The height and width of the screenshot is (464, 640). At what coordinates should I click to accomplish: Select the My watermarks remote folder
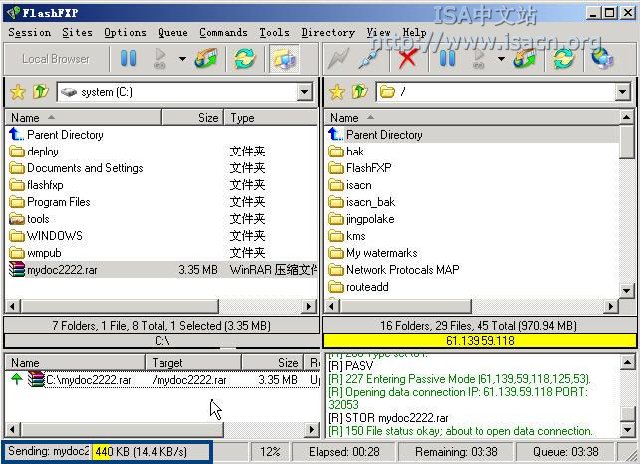tap(373, 253)
